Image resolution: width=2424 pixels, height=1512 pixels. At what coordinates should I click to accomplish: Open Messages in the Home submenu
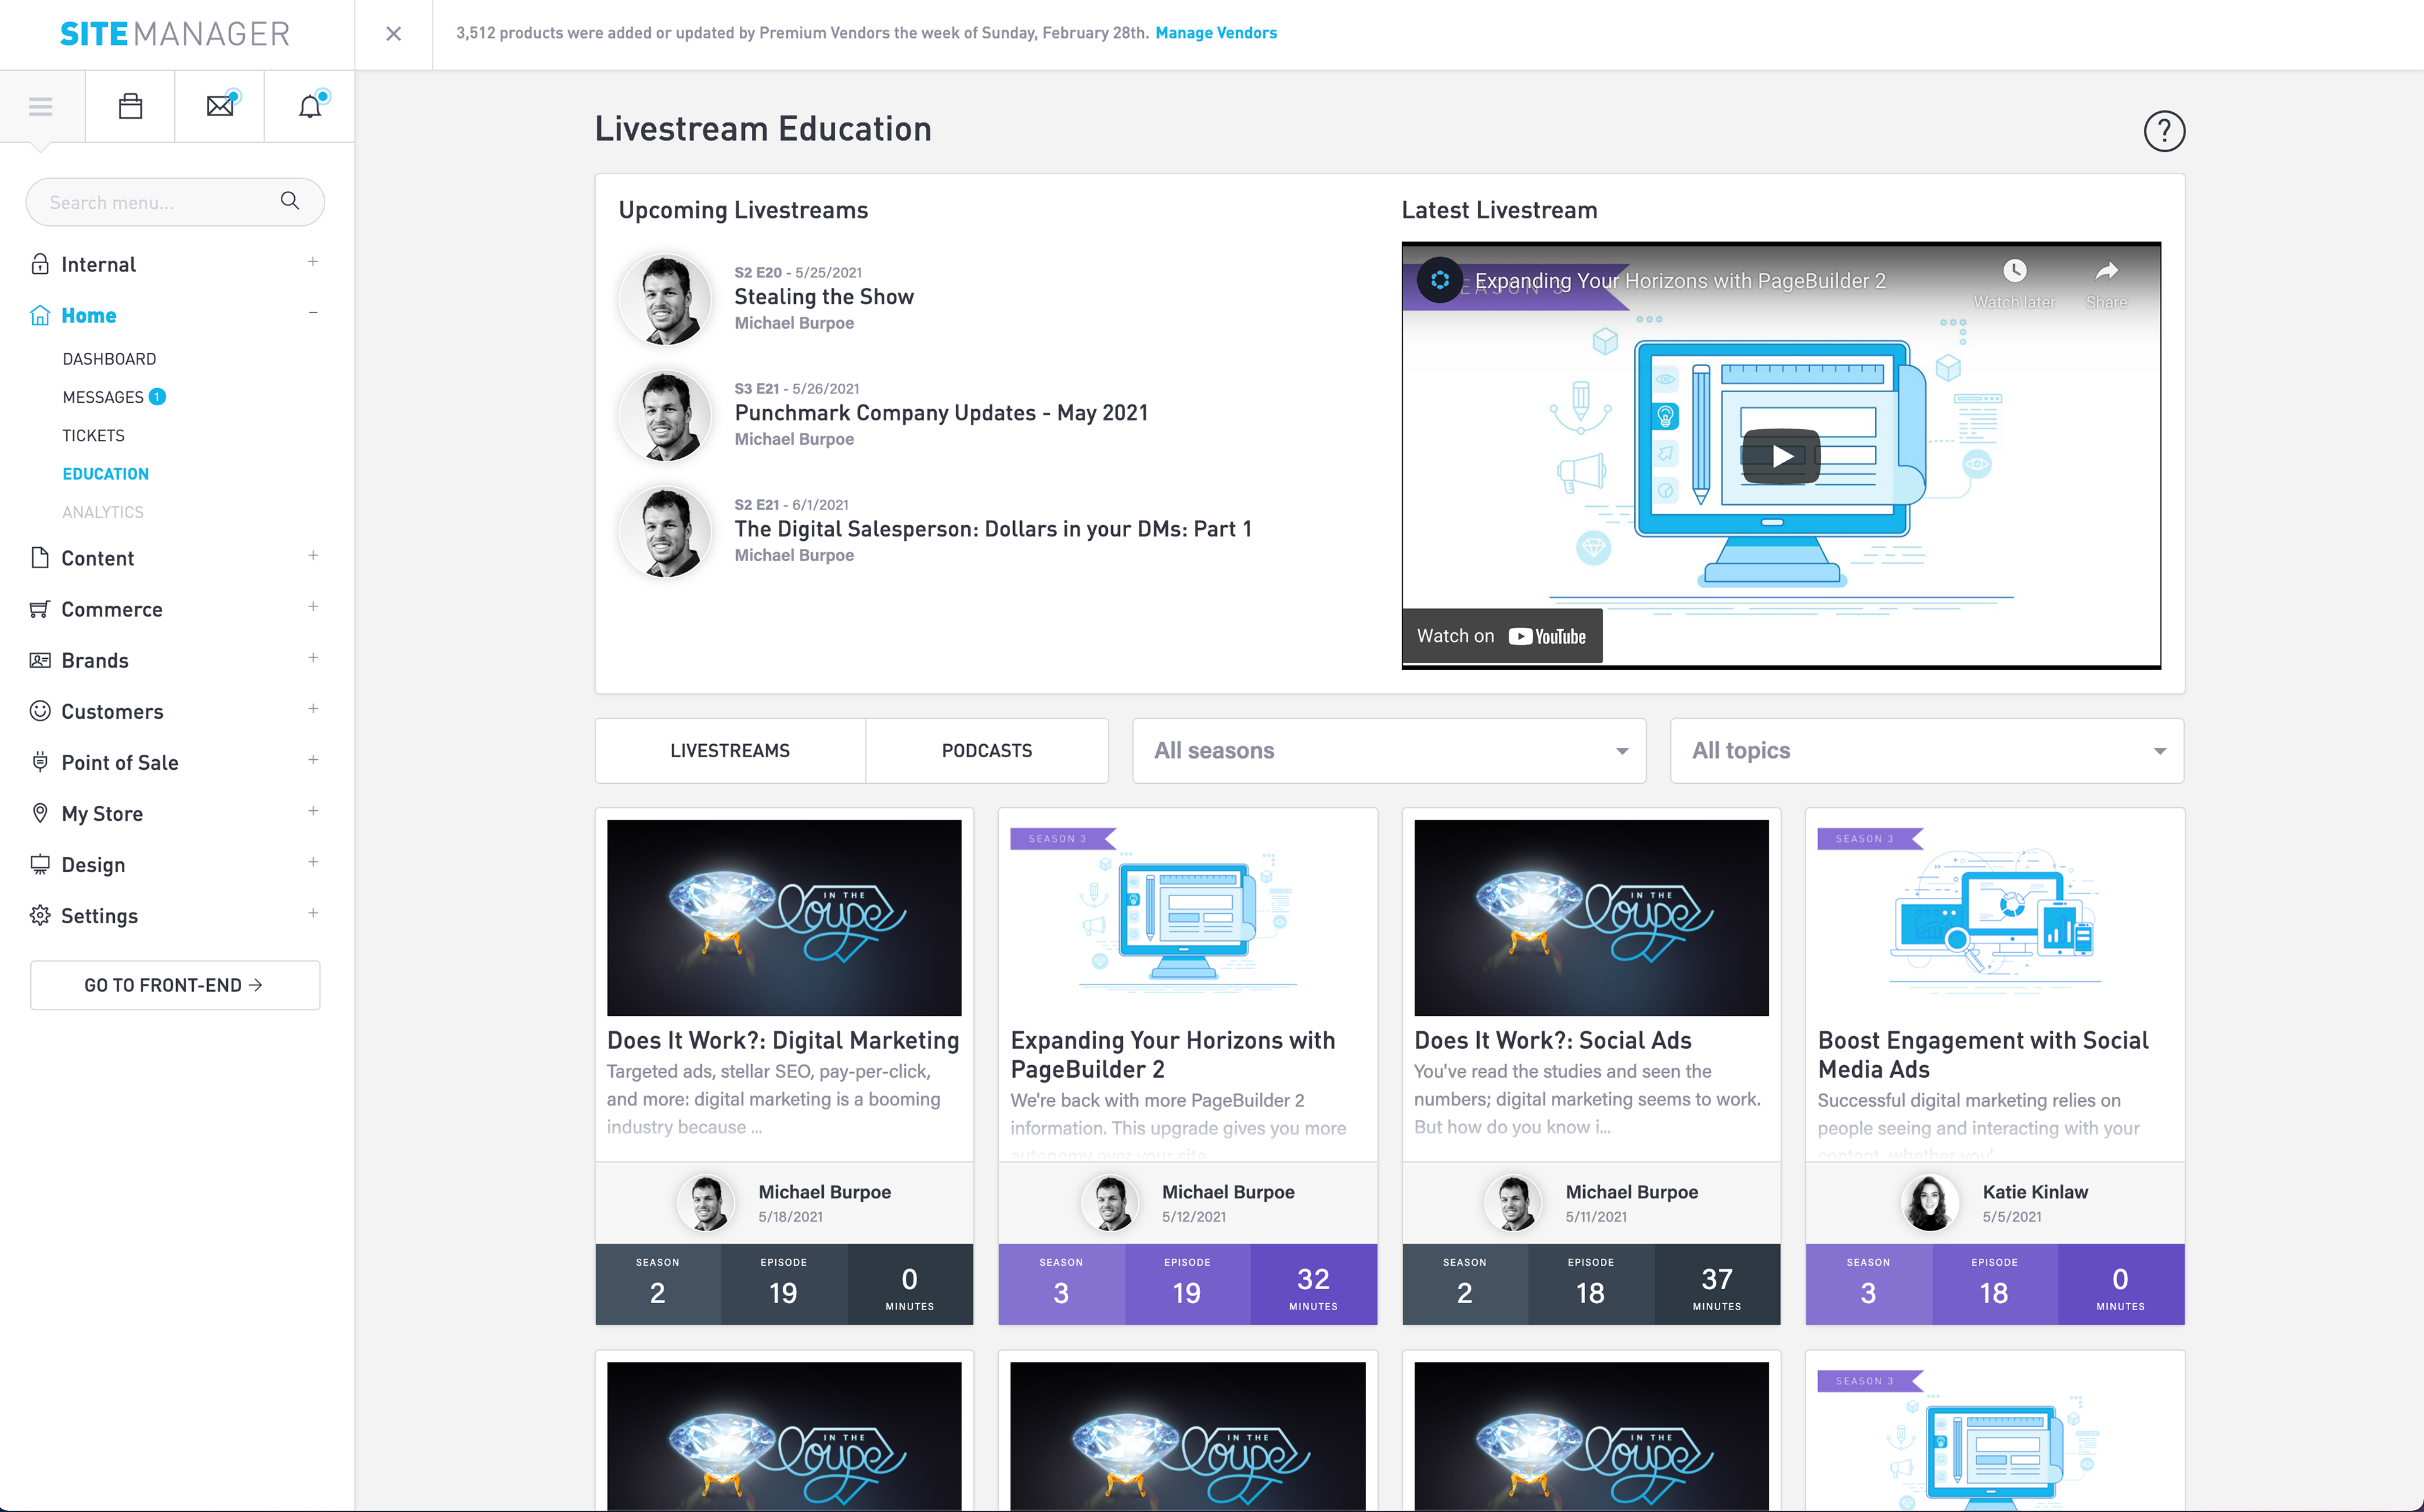tap(103, 397)
